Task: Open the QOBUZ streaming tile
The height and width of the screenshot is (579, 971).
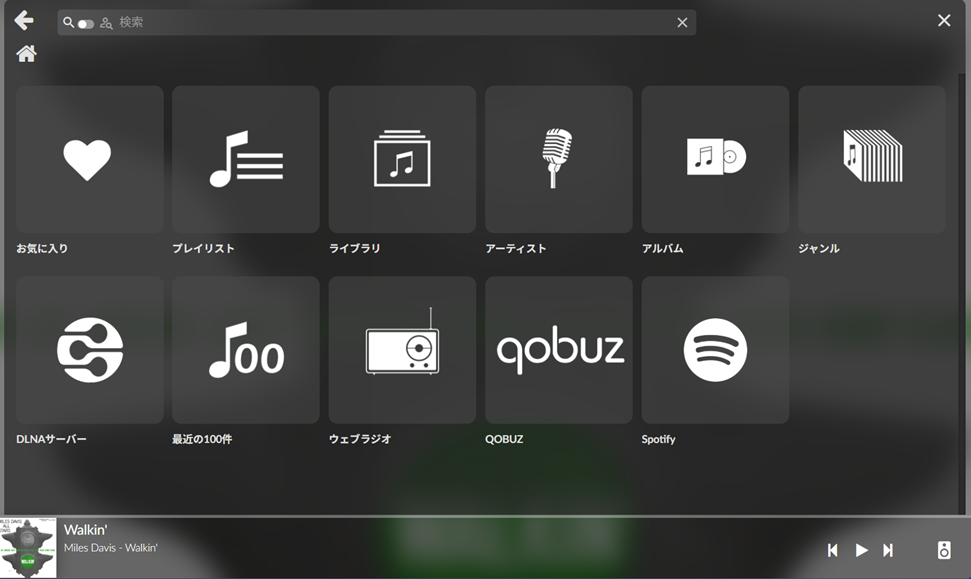Action: (x=559, y=350)
